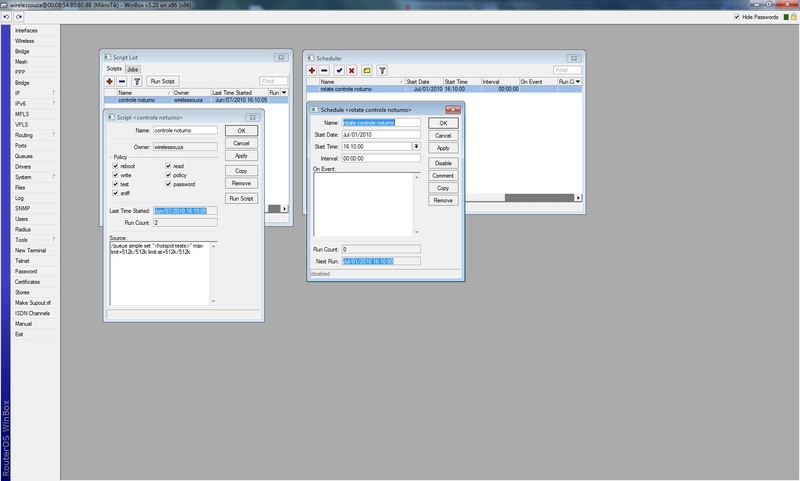800x481 pixels.
Task: Click green status indicator at top right
Action: click(786, 17)
